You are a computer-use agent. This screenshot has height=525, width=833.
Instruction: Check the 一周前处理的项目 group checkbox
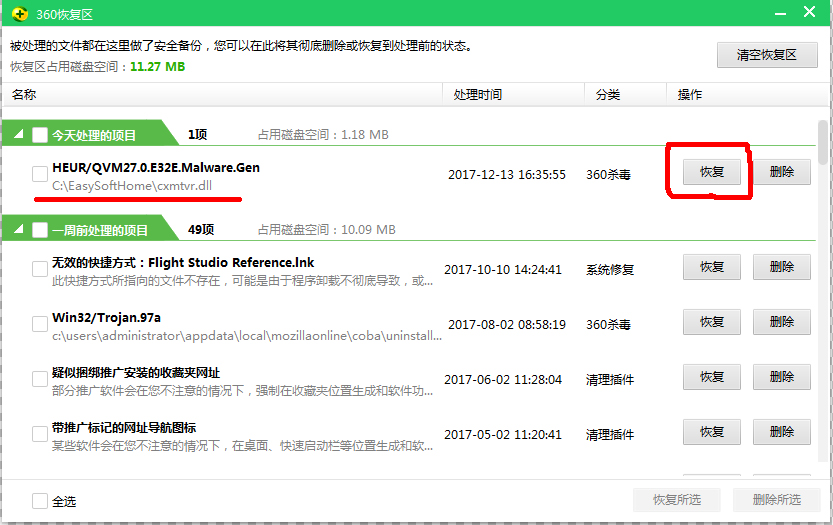pyautogui.click(x=40, y=230)
